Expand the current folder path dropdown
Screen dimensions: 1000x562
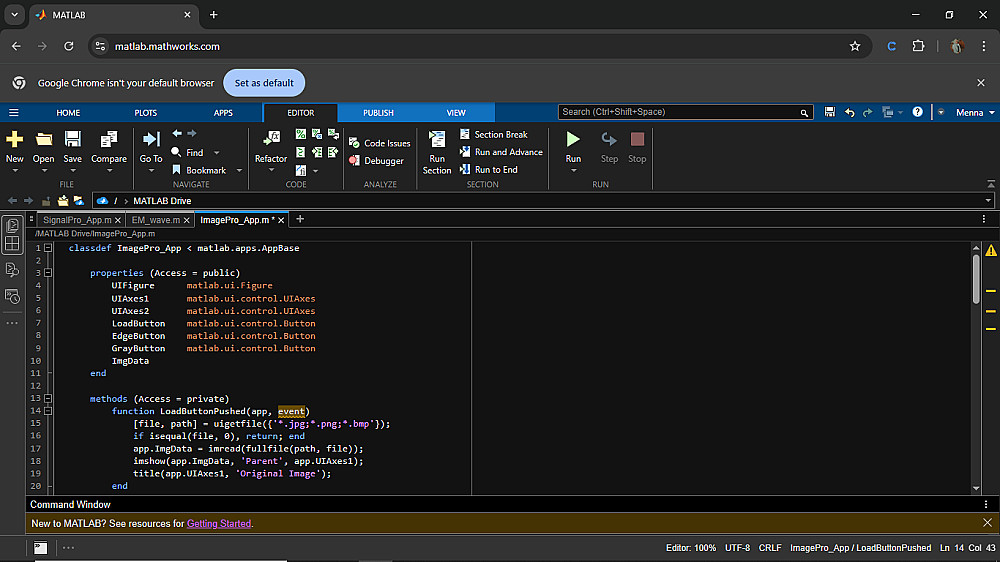coord(988,201)
